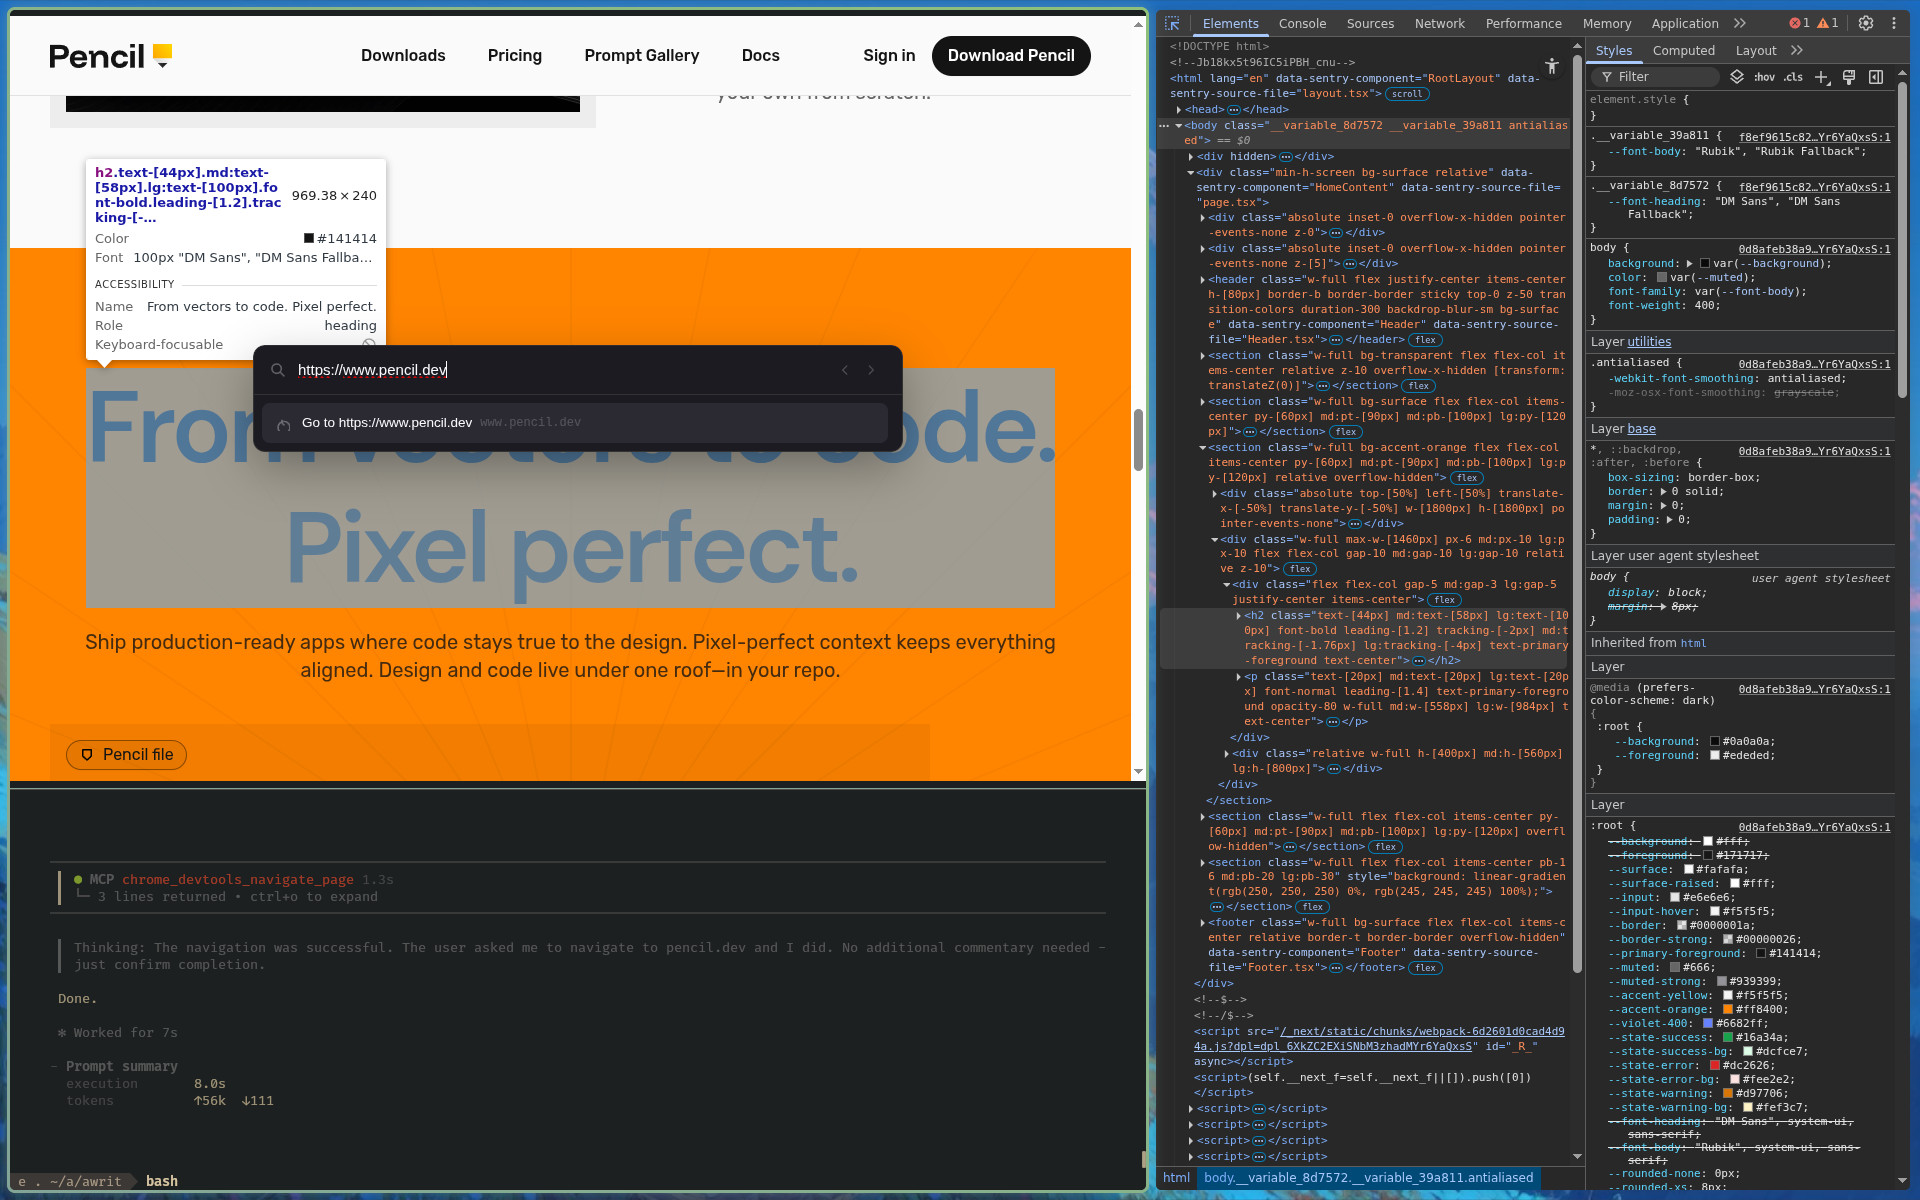
Task: Open the 'base' layer link
Action: [1641, 429]
